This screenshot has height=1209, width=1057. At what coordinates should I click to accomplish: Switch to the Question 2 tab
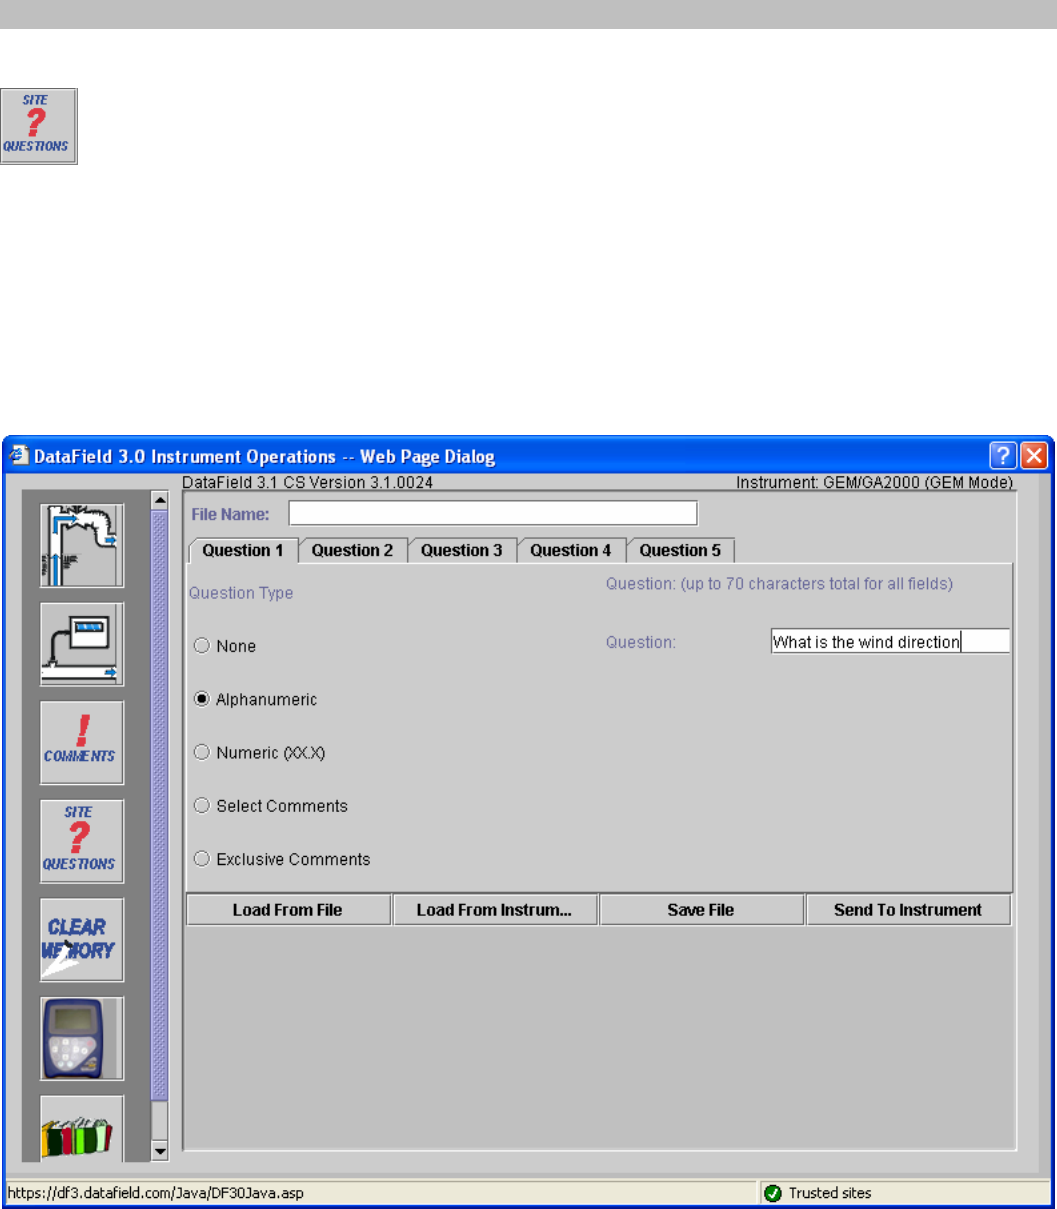pos(353,550)
